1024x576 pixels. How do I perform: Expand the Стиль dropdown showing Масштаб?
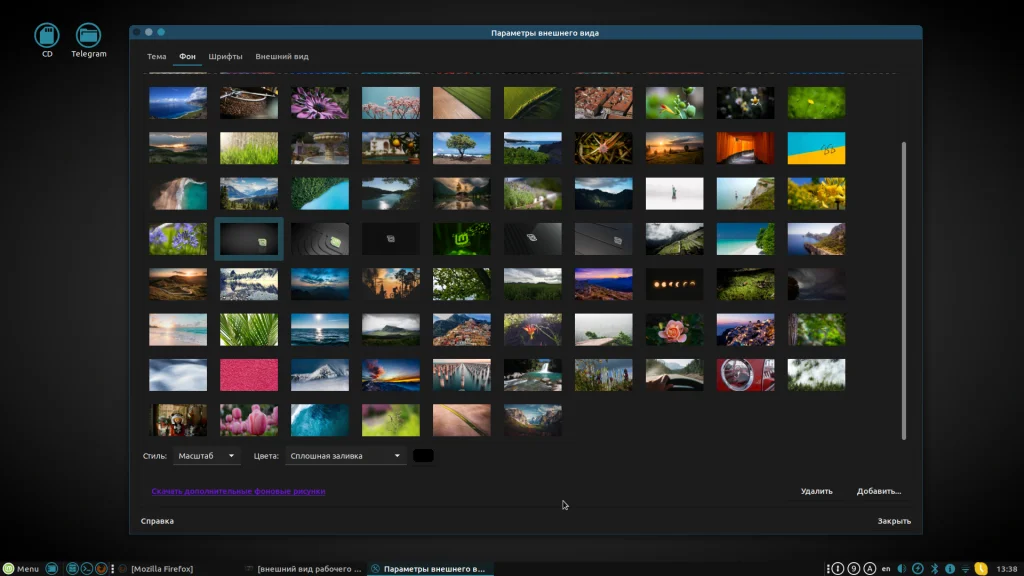click(x=206, y=456)
